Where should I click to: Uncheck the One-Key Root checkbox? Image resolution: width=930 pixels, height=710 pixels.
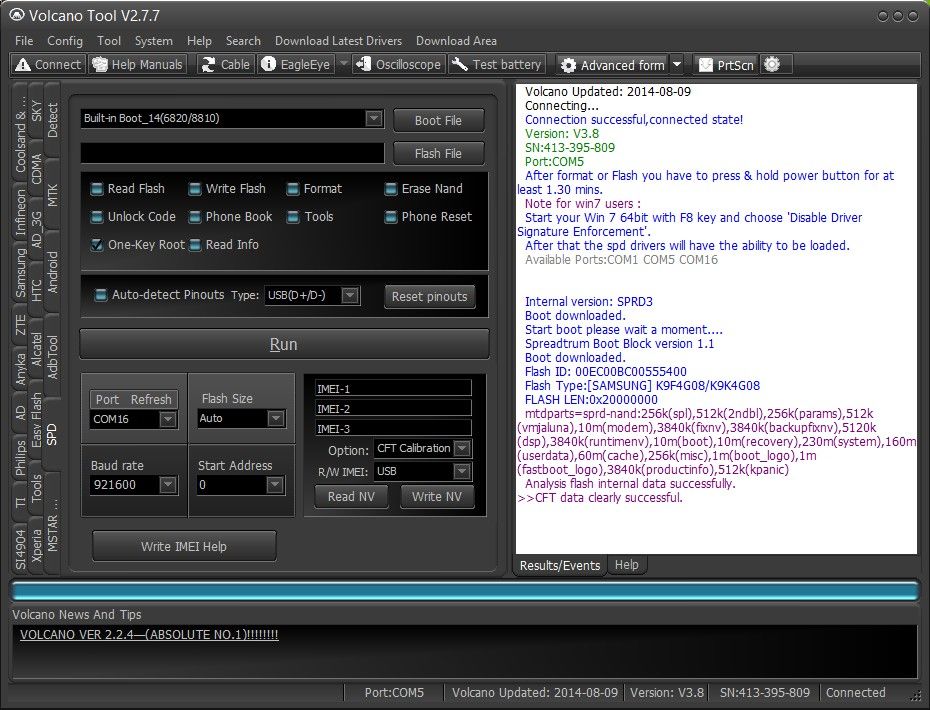(x=97, y=245)
